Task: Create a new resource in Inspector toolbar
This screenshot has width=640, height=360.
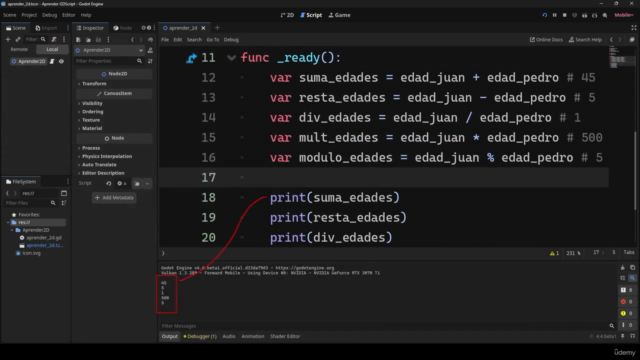Action: (x=78, y=40)
